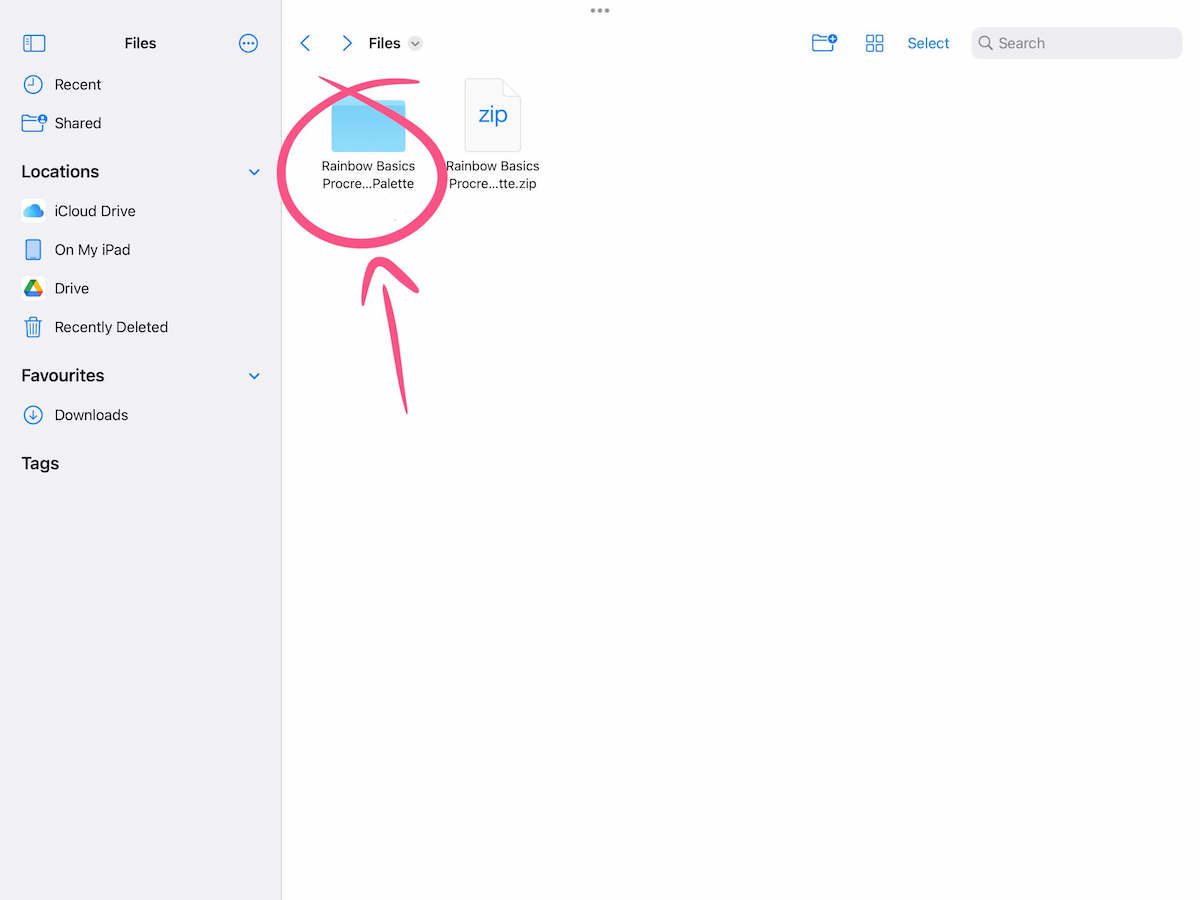Collapse the Locations section
Screen dimensions: 1200x900
[253, 171]
